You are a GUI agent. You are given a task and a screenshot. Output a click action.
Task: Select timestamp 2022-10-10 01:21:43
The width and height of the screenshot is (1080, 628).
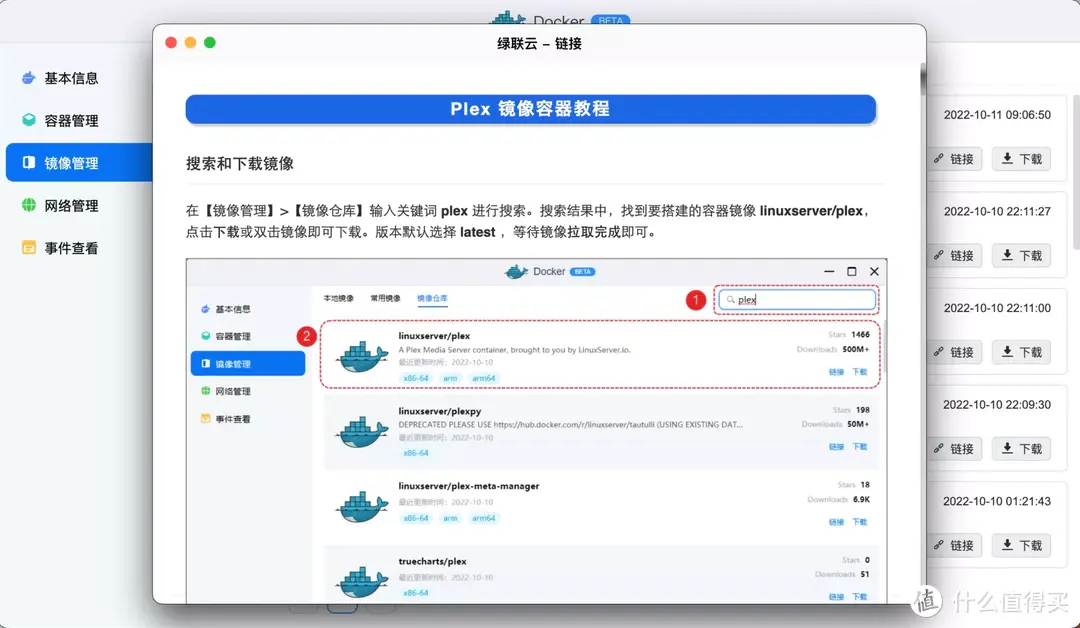(997, 501)
